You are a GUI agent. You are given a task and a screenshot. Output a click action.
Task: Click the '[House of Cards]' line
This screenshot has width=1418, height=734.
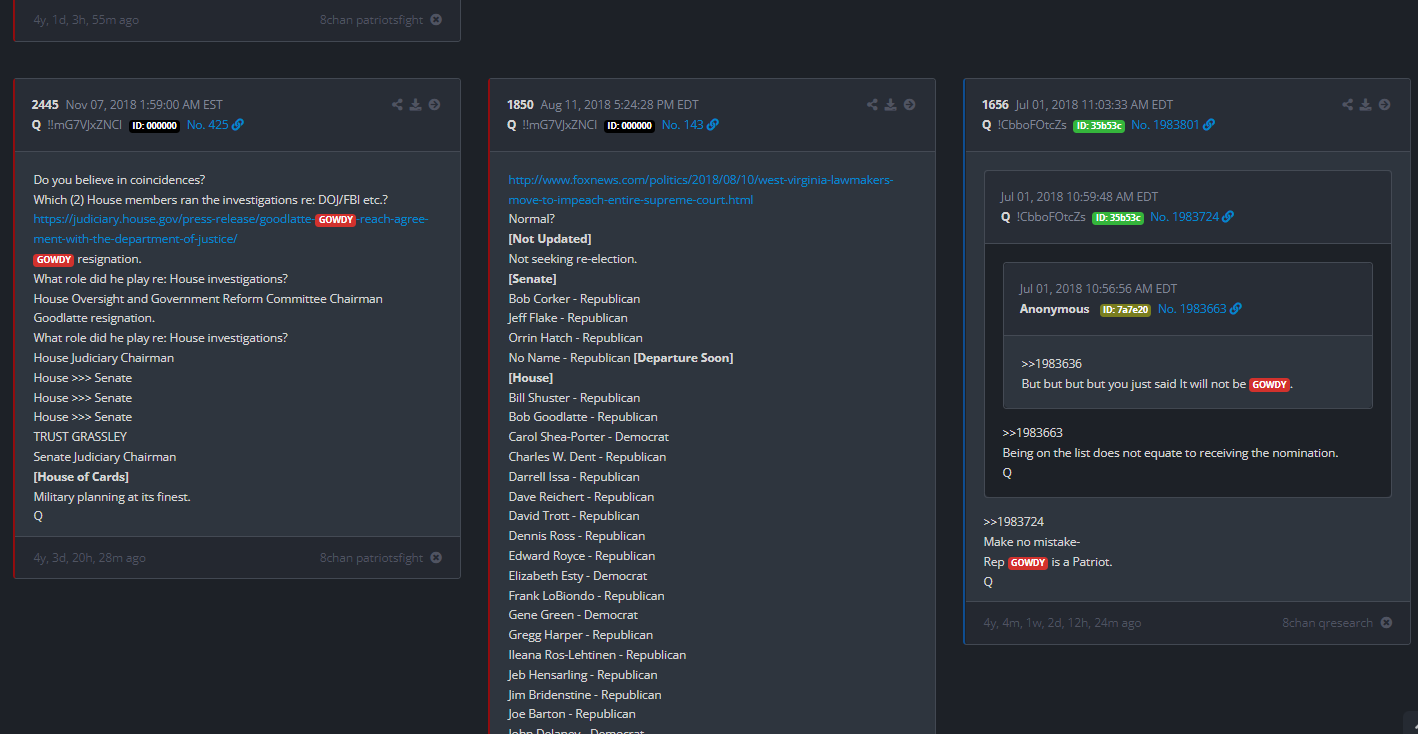coord(81,477)
